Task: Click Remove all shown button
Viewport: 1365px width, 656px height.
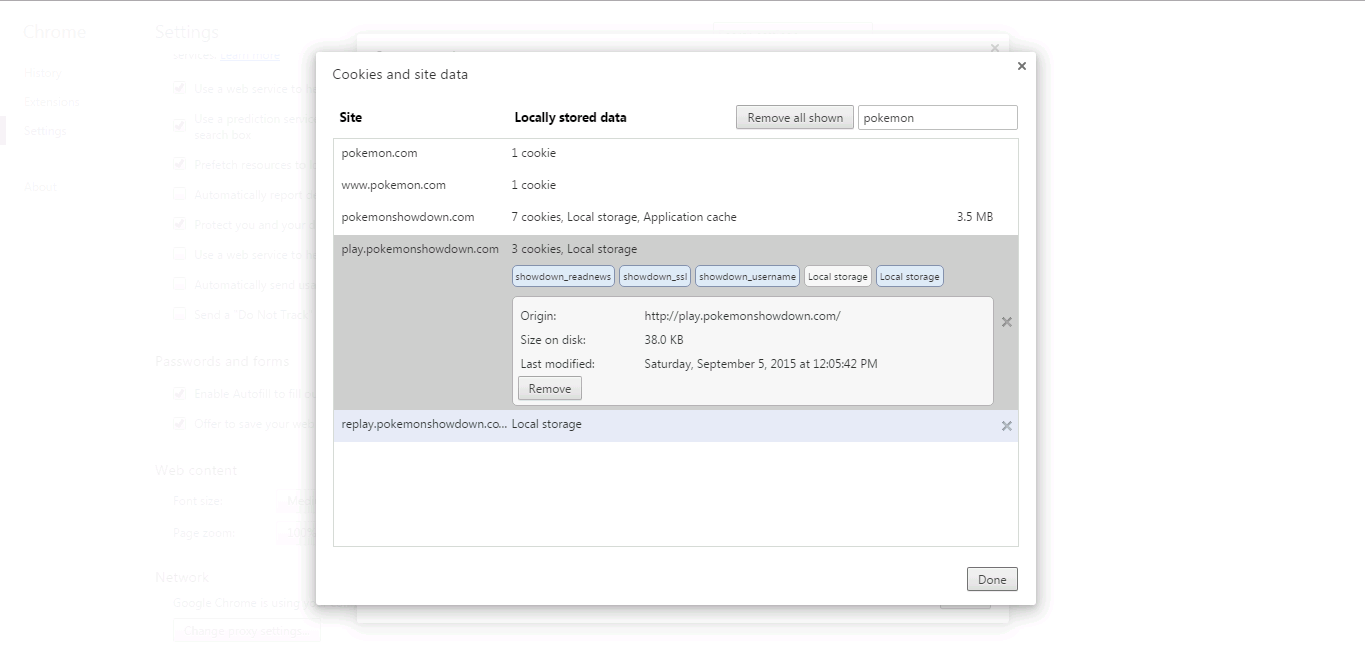Action: tap(795, 118)
